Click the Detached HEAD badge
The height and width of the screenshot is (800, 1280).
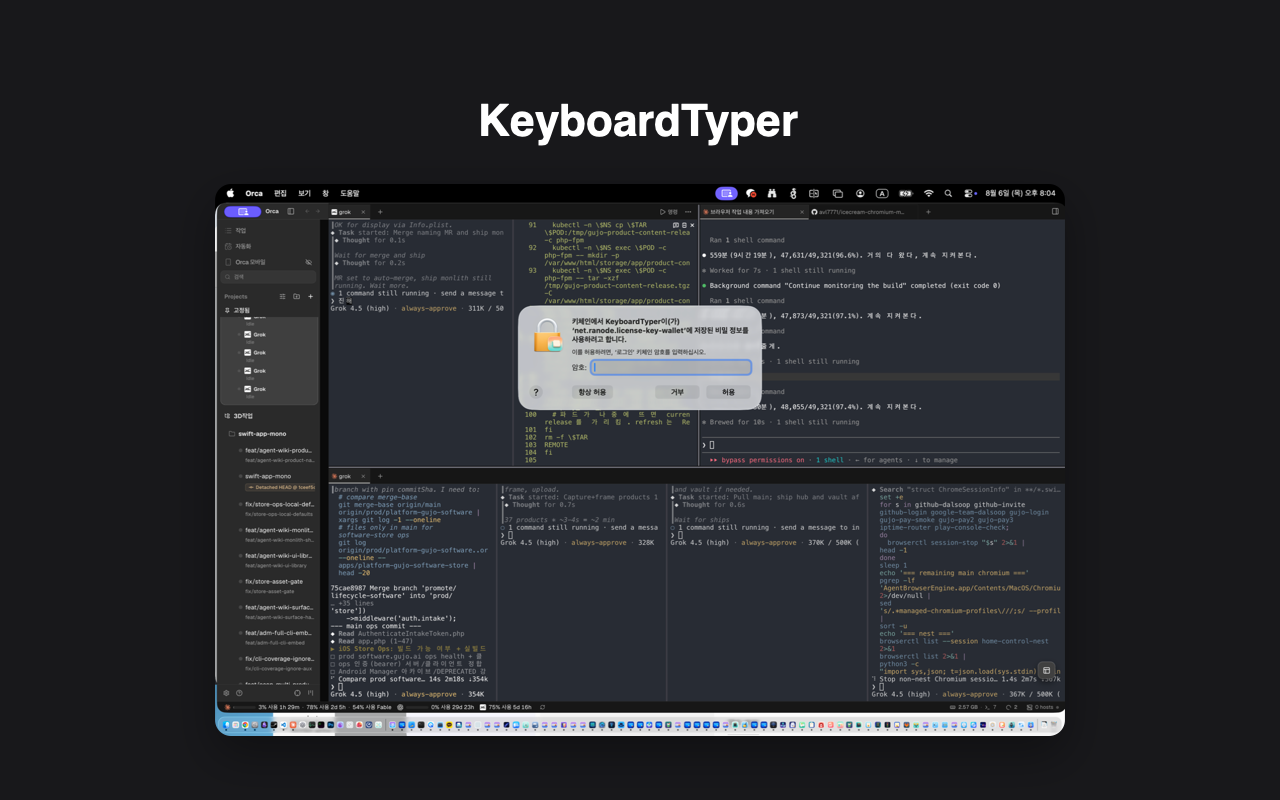280,487
